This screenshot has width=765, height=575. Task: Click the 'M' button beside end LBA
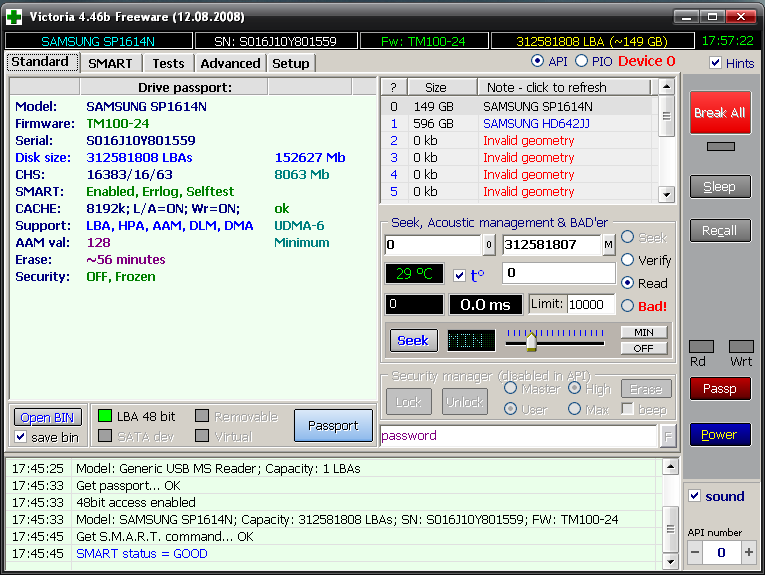point(608,245)
